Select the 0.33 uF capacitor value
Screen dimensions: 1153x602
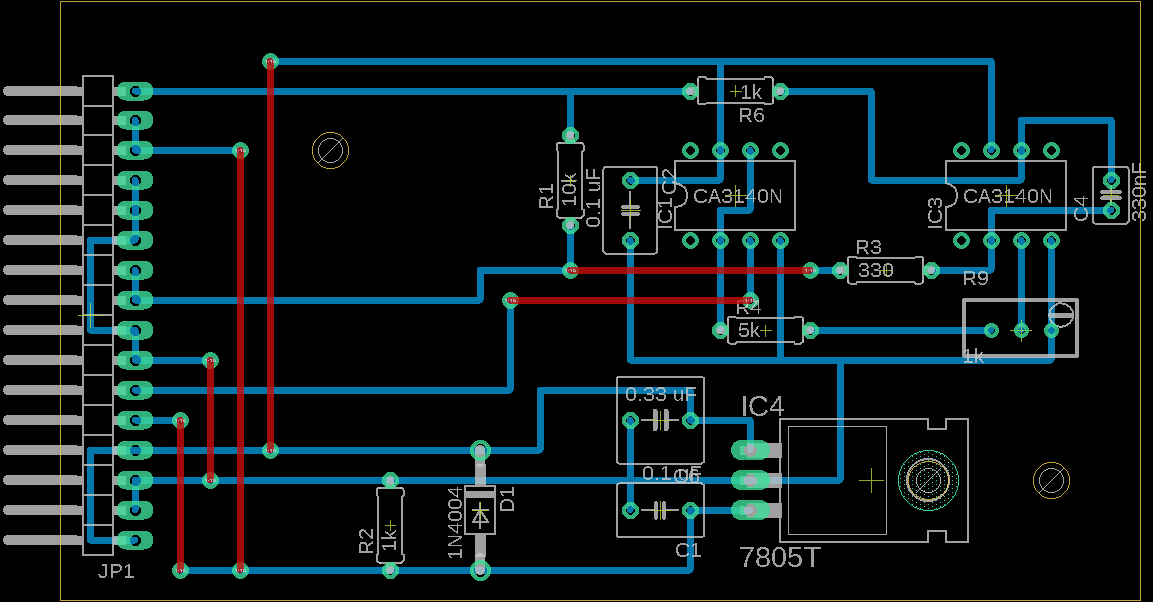(x=660, y=395)
